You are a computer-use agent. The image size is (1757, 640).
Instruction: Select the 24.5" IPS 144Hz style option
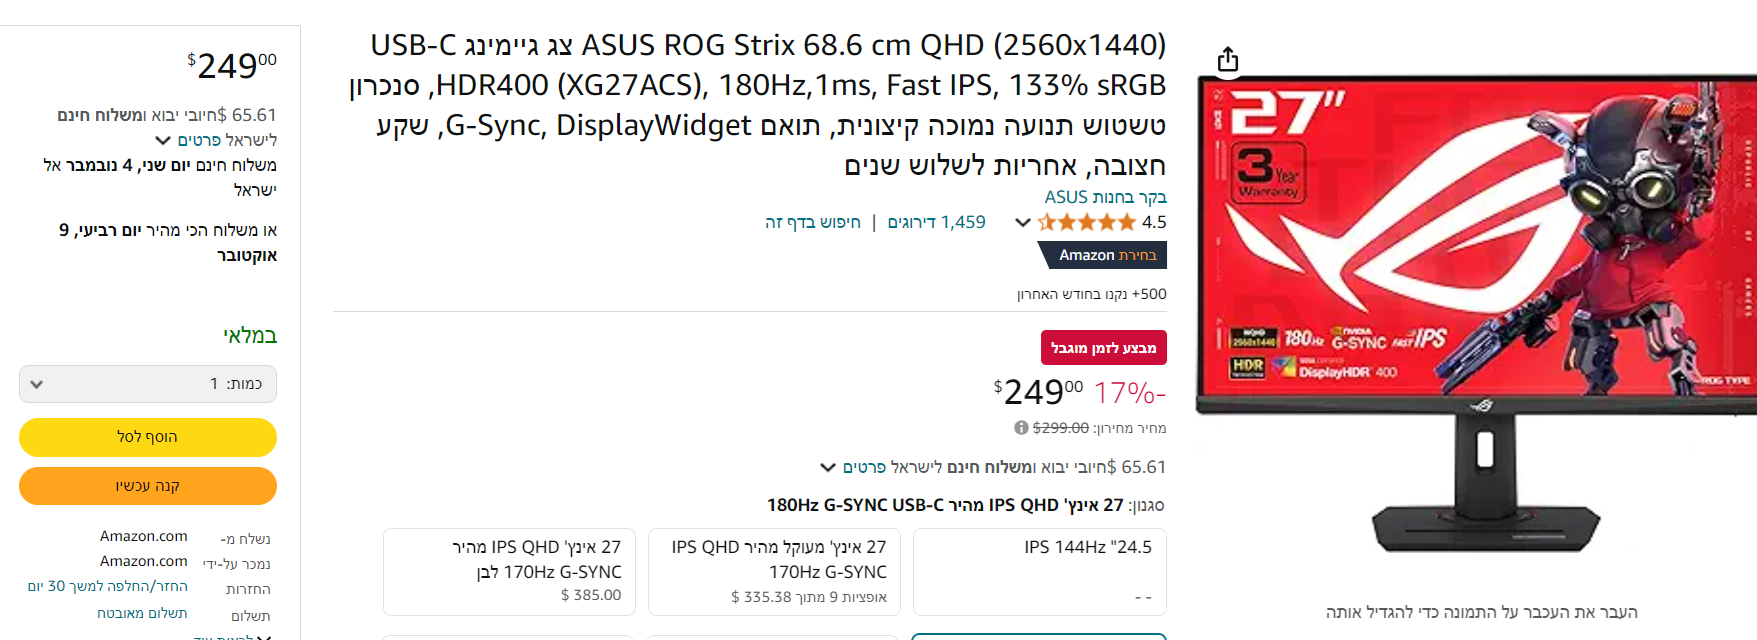coord(1039,571)
